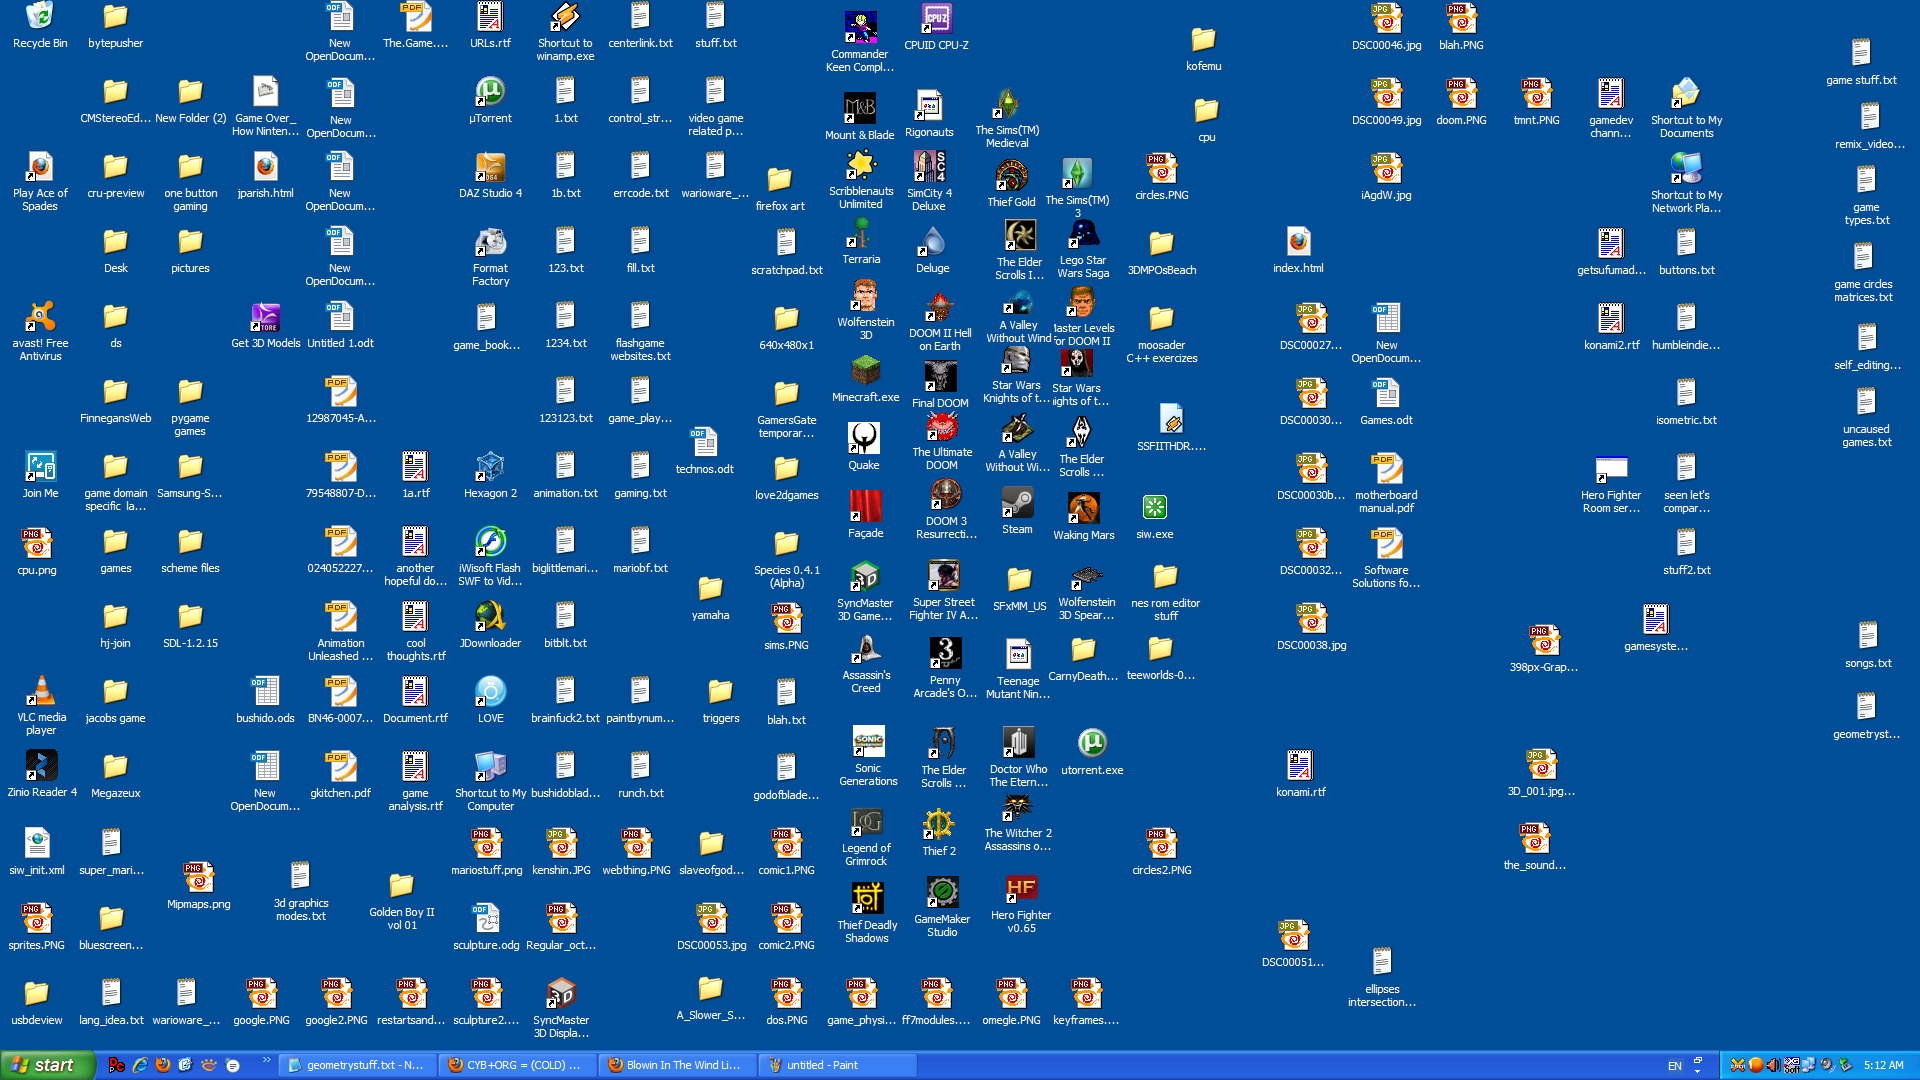The image size is (1920, 1080).
Task: Switch to the untitled - Paint task
Action: [x=836, y=1065]
